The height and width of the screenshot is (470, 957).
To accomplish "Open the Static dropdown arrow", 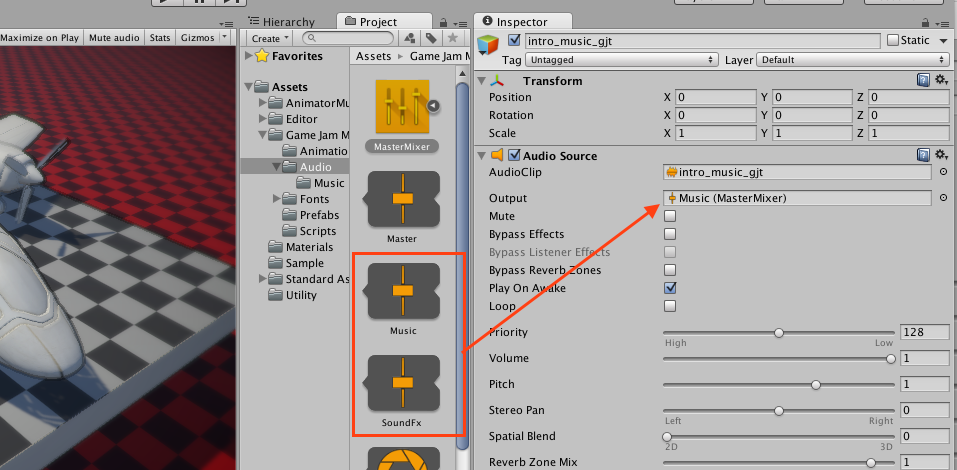I will point(942,40).
